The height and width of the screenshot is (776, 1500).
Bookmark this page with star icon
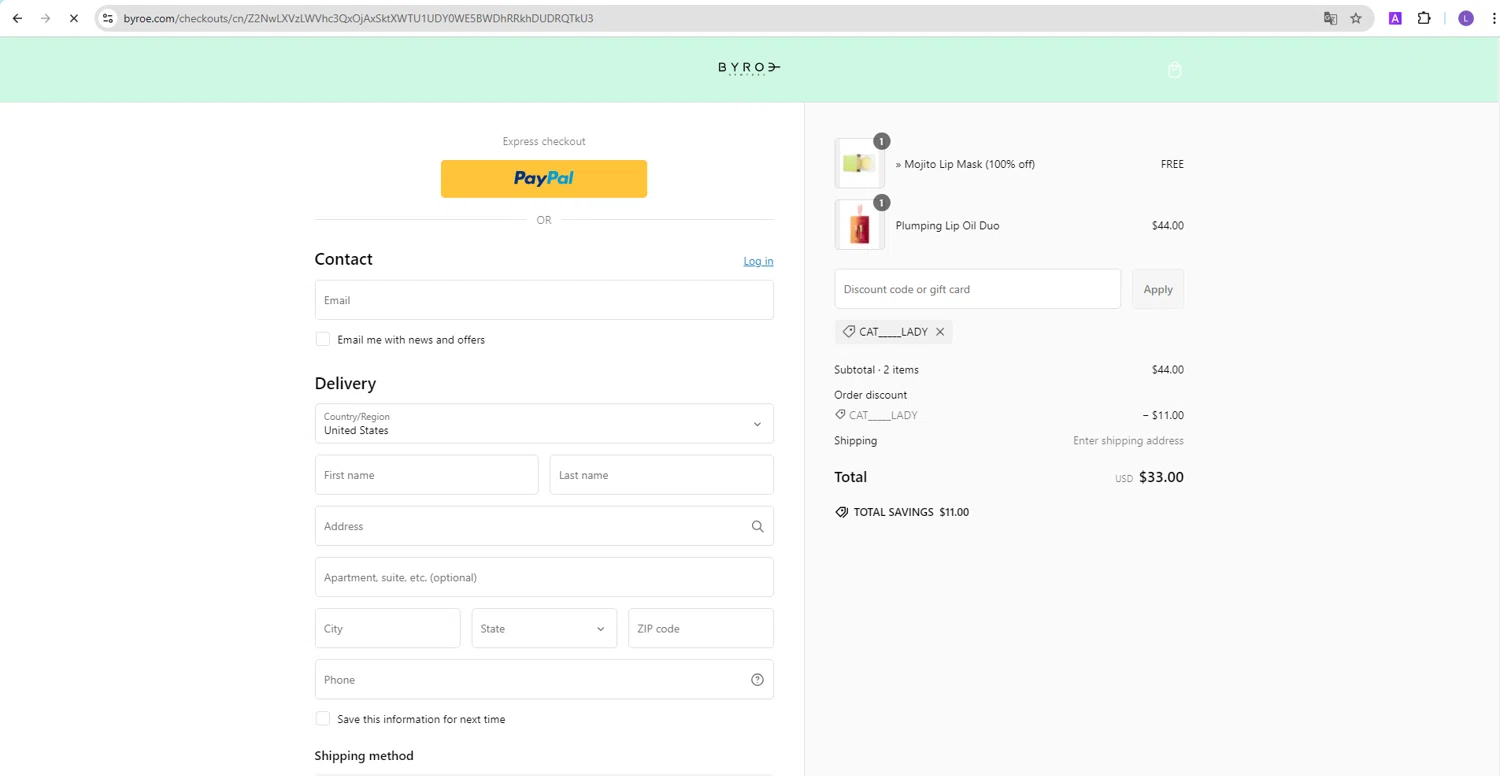click(x=1356, y=18)
